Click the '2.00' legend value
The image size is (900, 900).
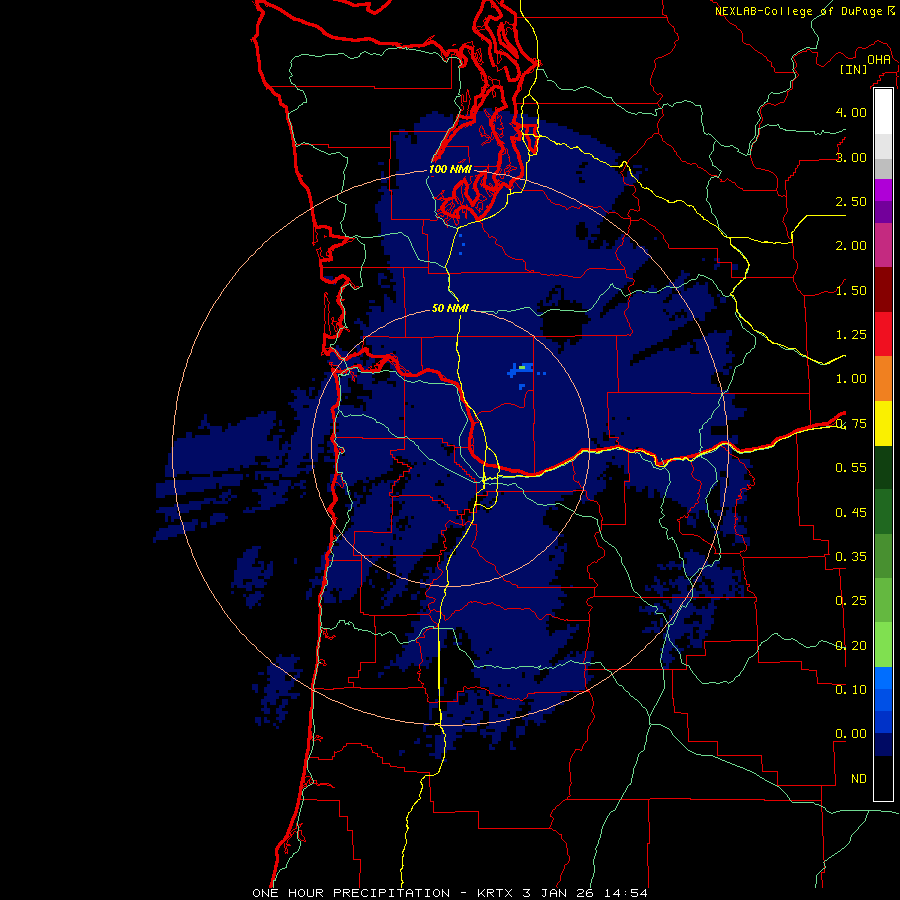851,246
